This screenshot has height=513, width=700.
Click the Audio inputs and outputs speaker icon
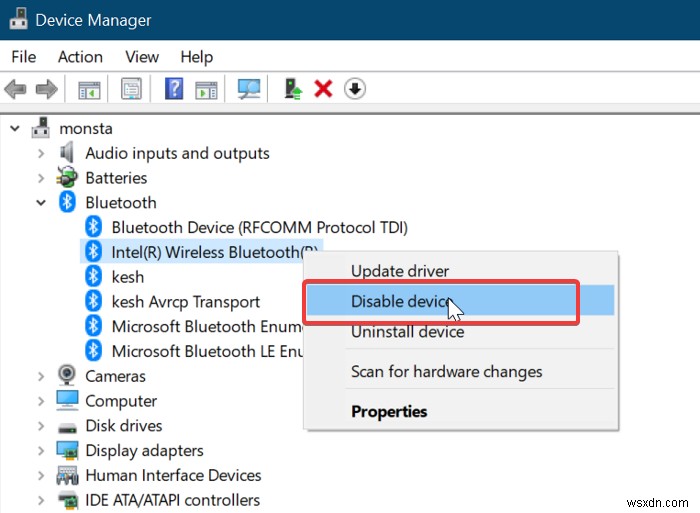click(67, 152)
